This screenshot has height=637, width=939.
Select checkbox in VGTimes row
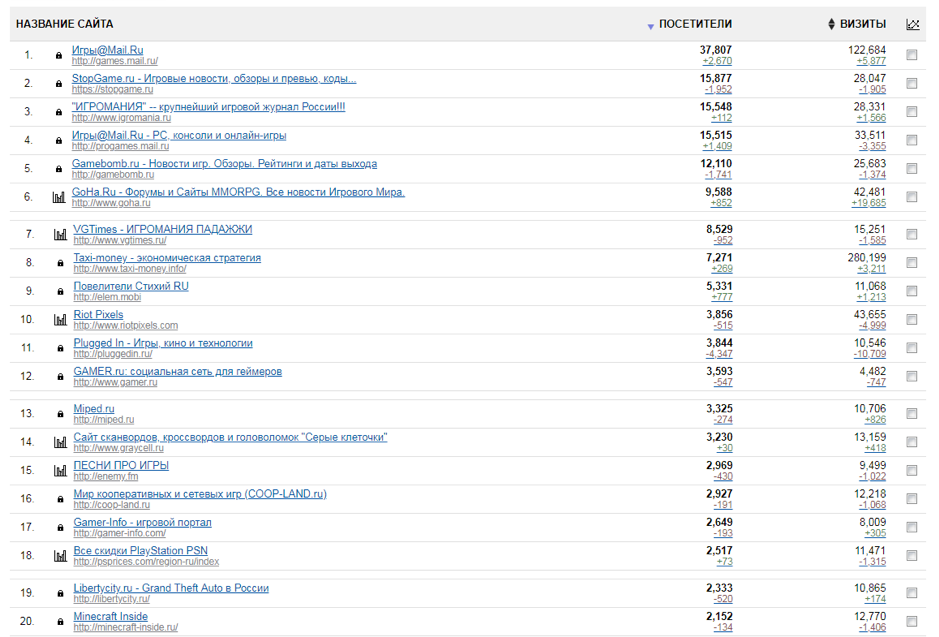(911, 234)
